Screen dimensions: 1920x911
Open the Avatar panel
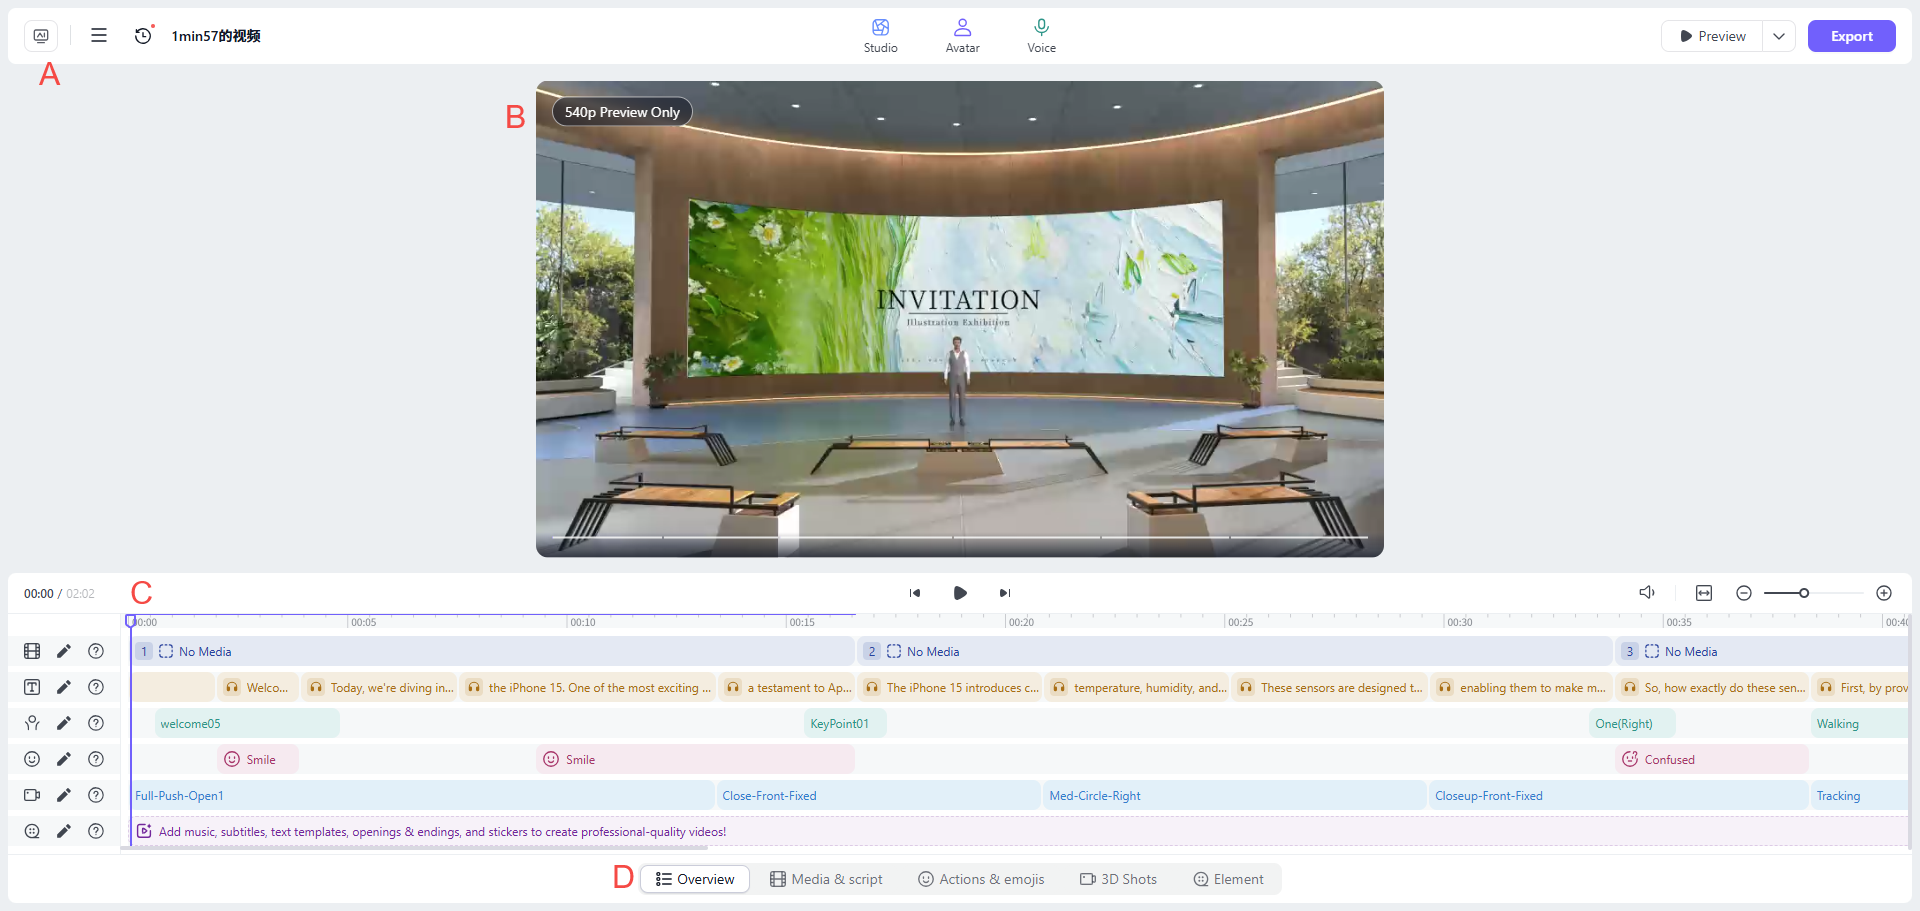(x=962, y=36)
